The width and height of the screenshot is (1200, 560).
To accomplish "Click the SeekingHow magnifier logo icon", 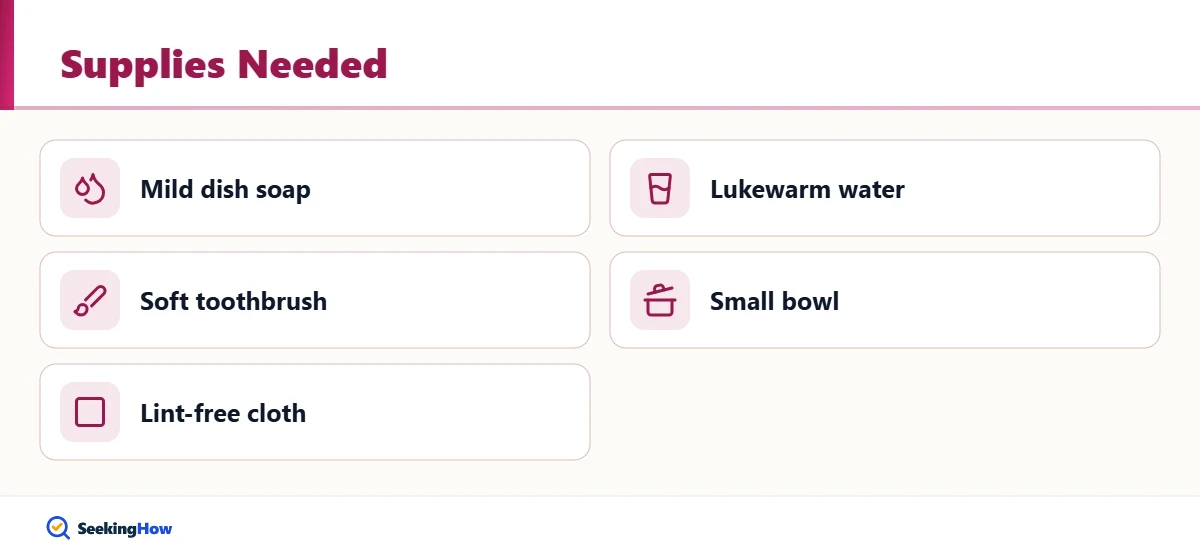I will (58, 528).
